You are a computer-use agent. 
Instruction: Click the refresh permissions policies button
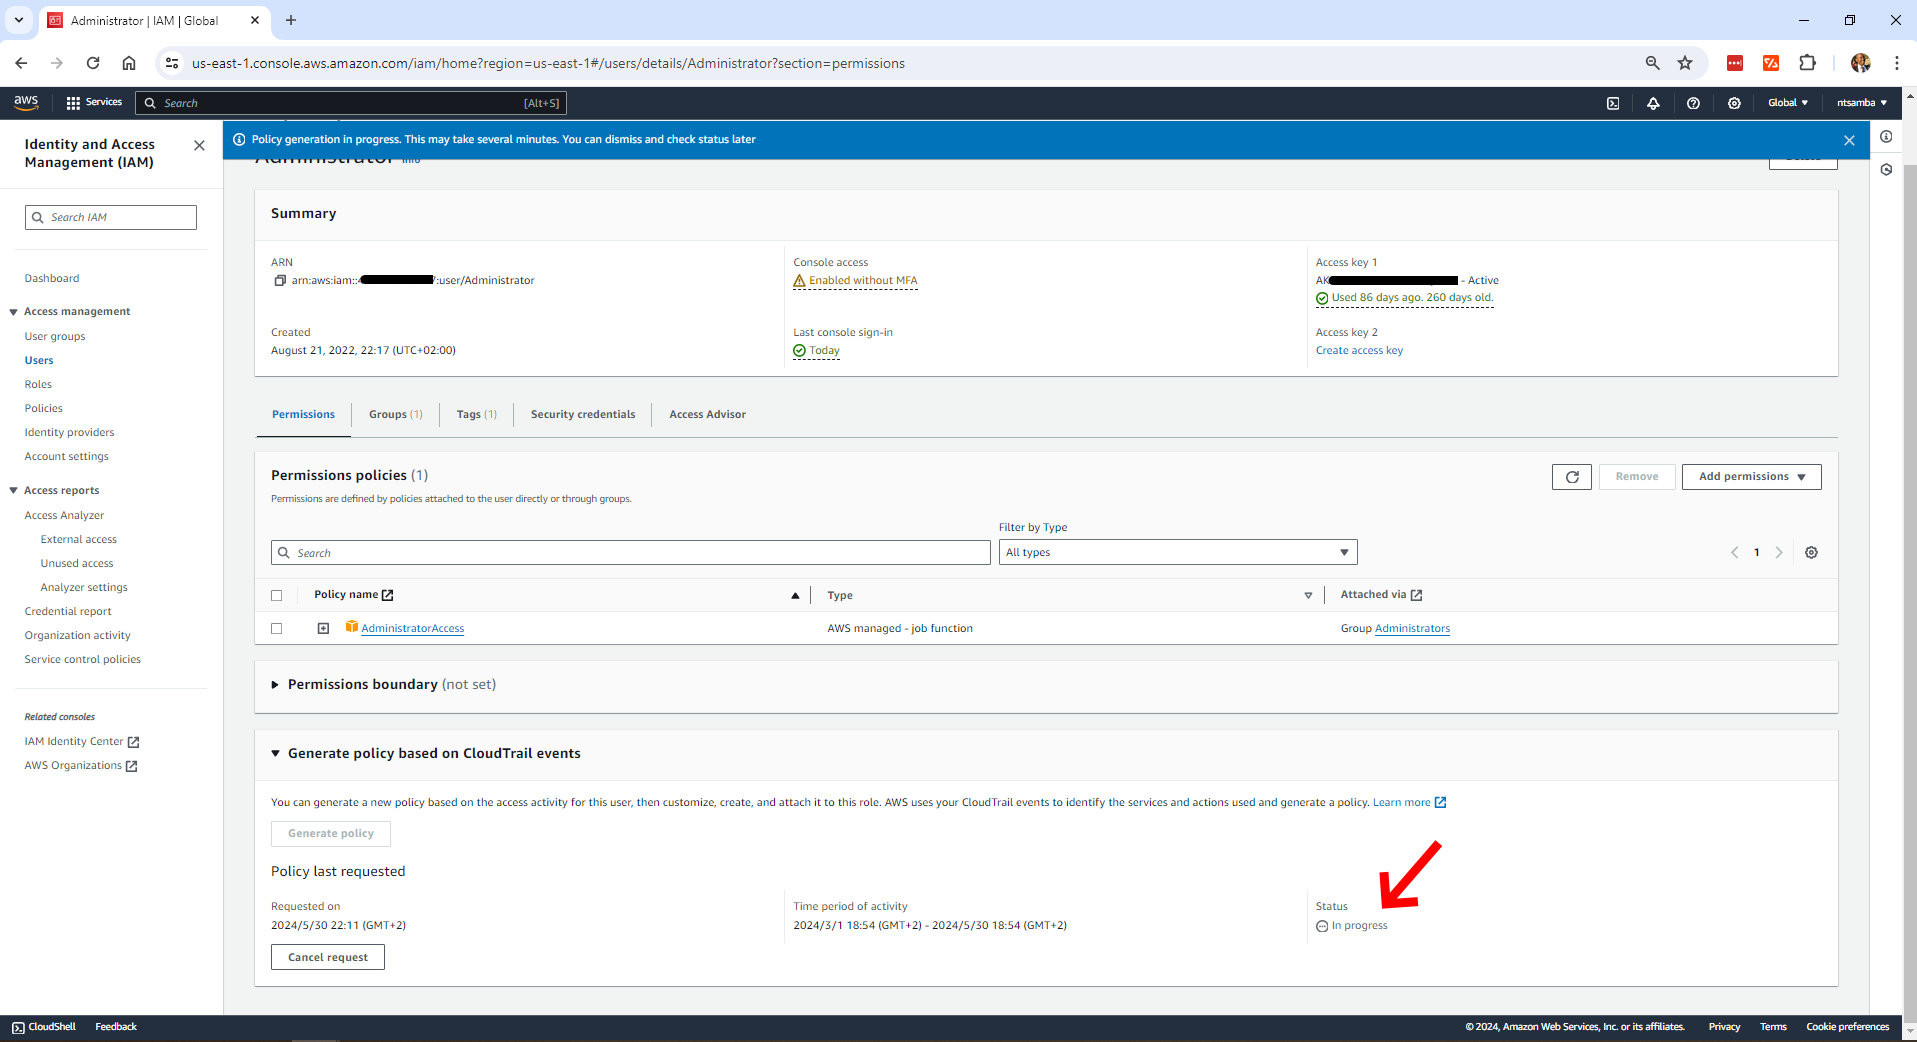pos(1571,477)
